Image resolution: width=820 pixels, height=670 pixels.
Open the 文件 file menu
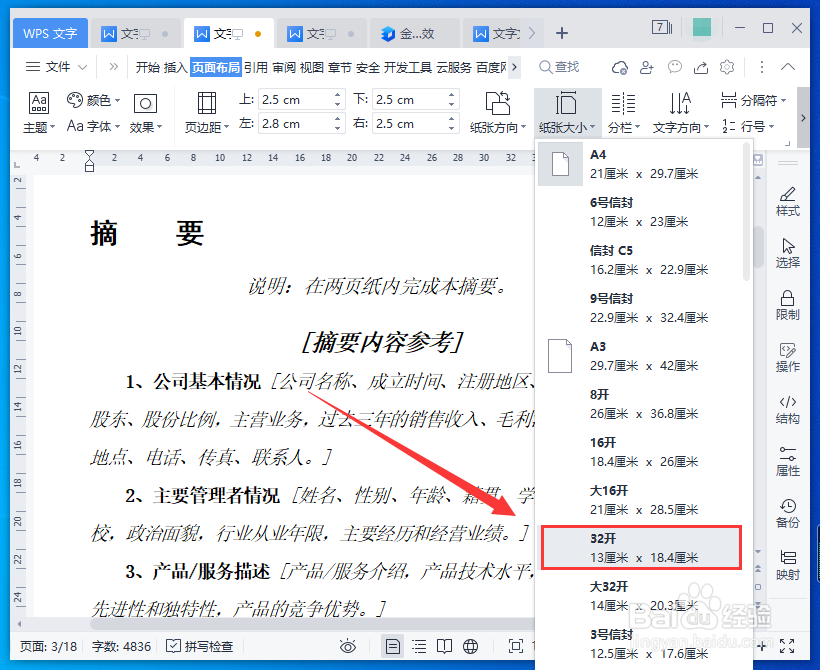coord(56,66)
